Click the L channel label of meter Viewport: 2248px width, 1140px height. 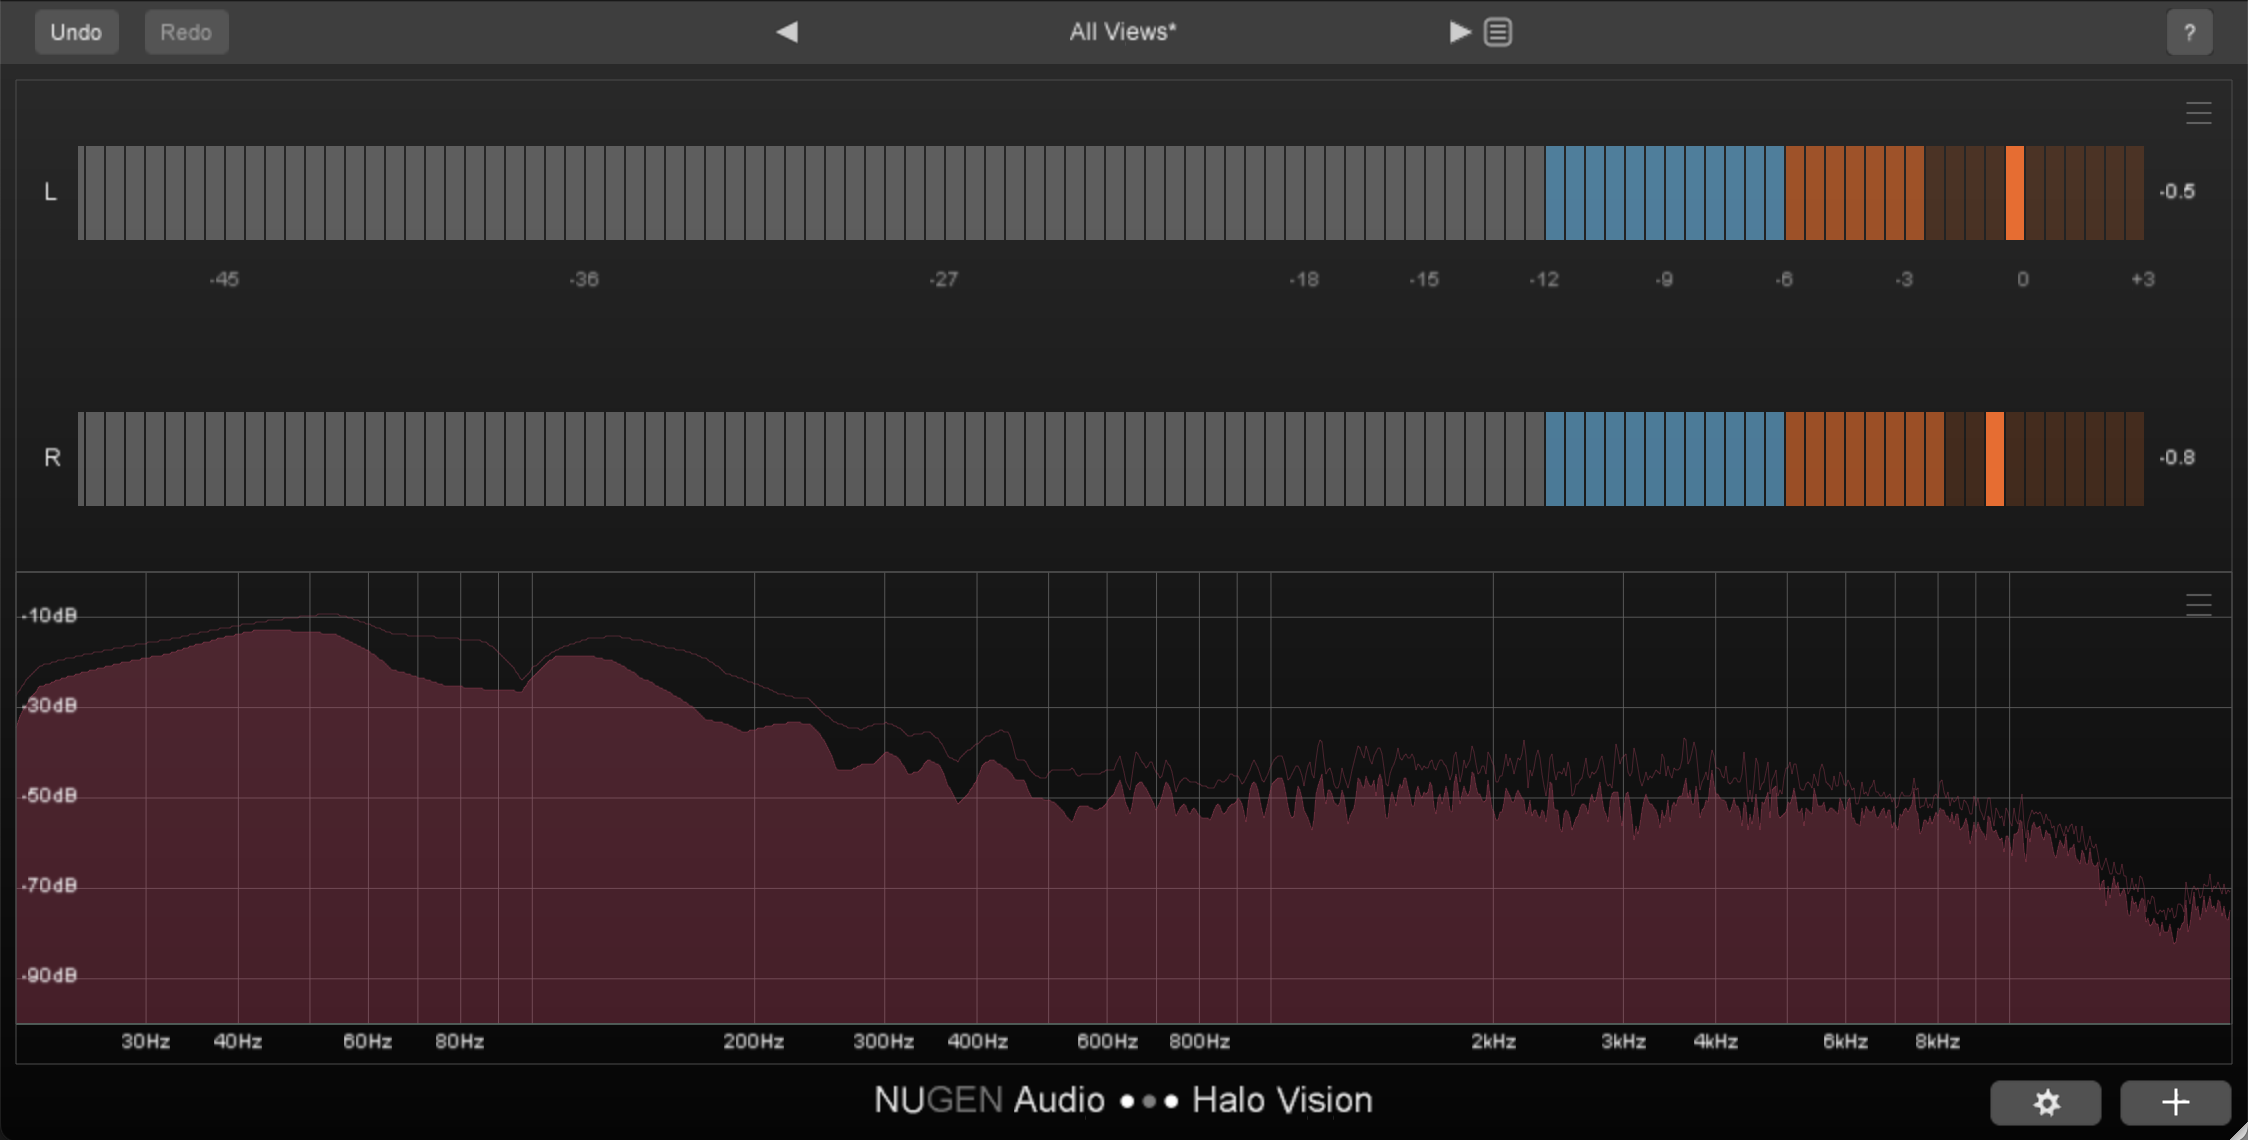[x=51, y=191]
